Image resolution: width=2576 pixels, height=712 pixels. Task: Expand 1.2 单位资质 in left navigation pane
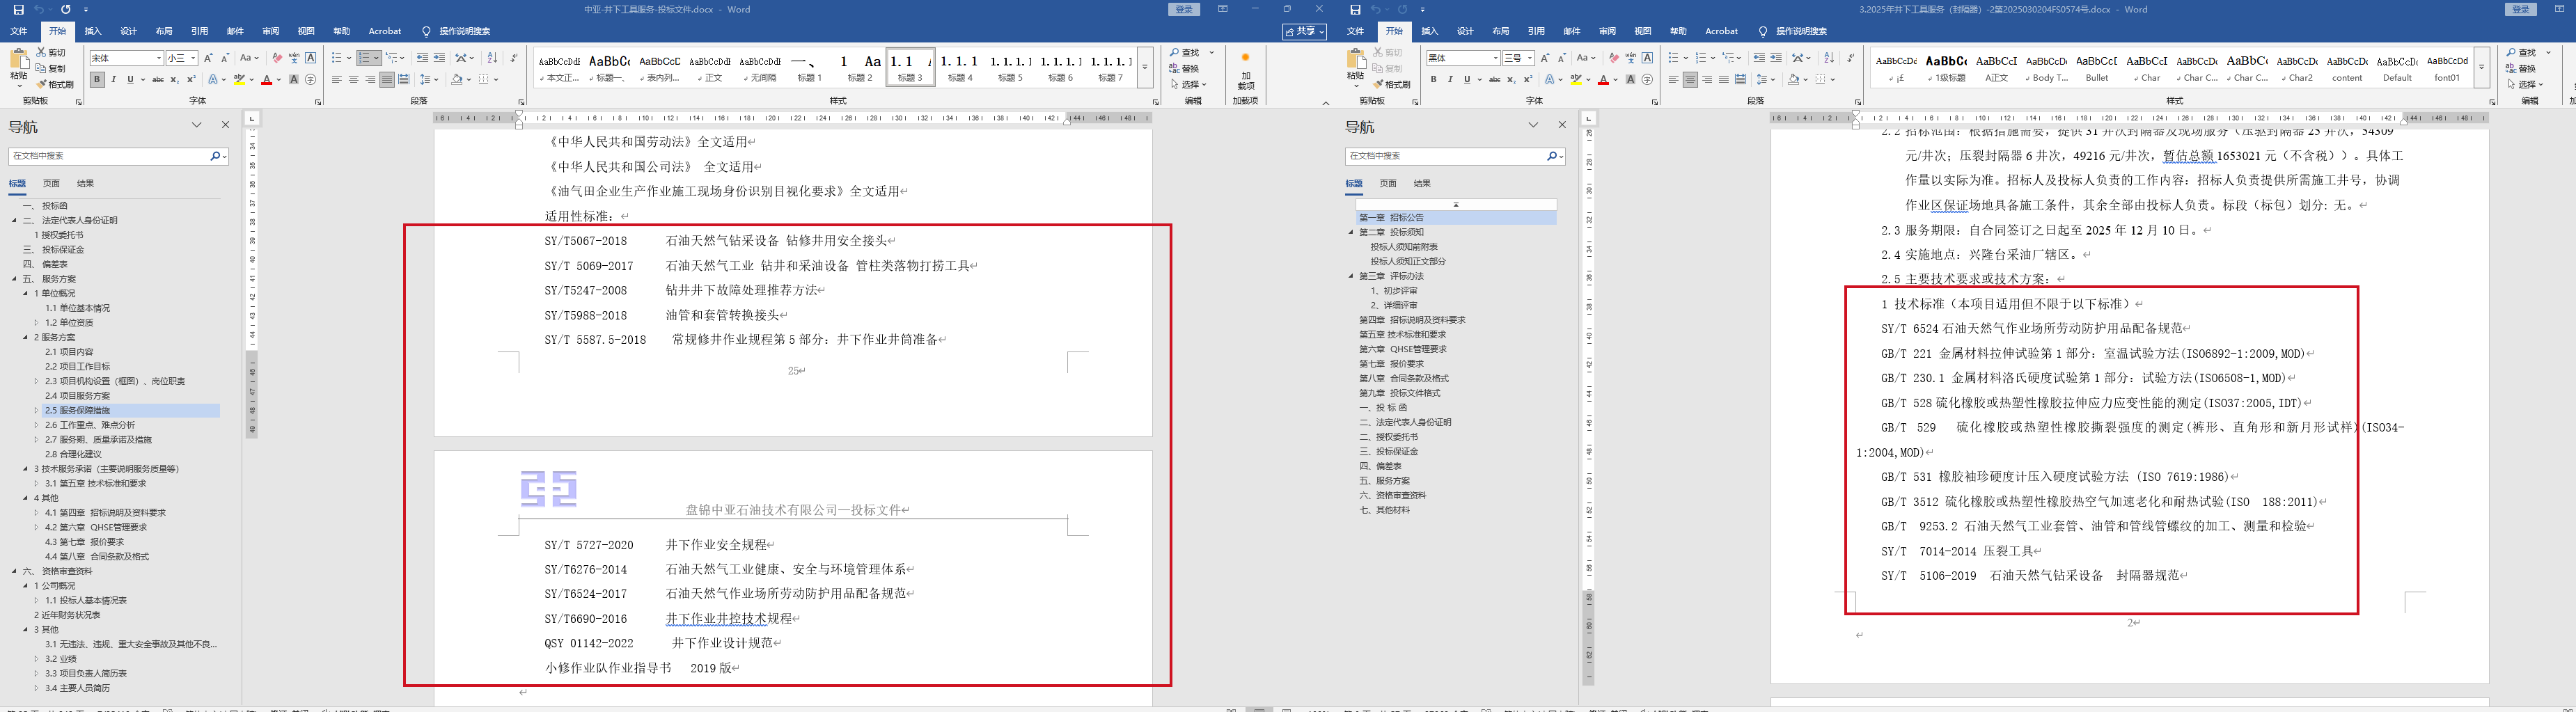pyautogui.click(x=37, y=323)
